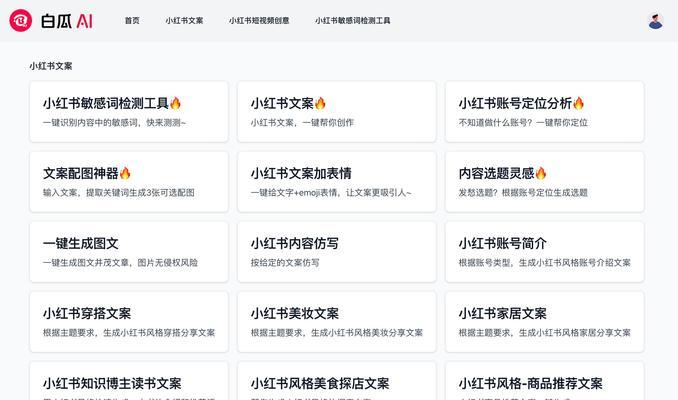Open the 内容选题灵感 card
The height and width of the screenshot is (400, 678).
click(x=544, y=182)
